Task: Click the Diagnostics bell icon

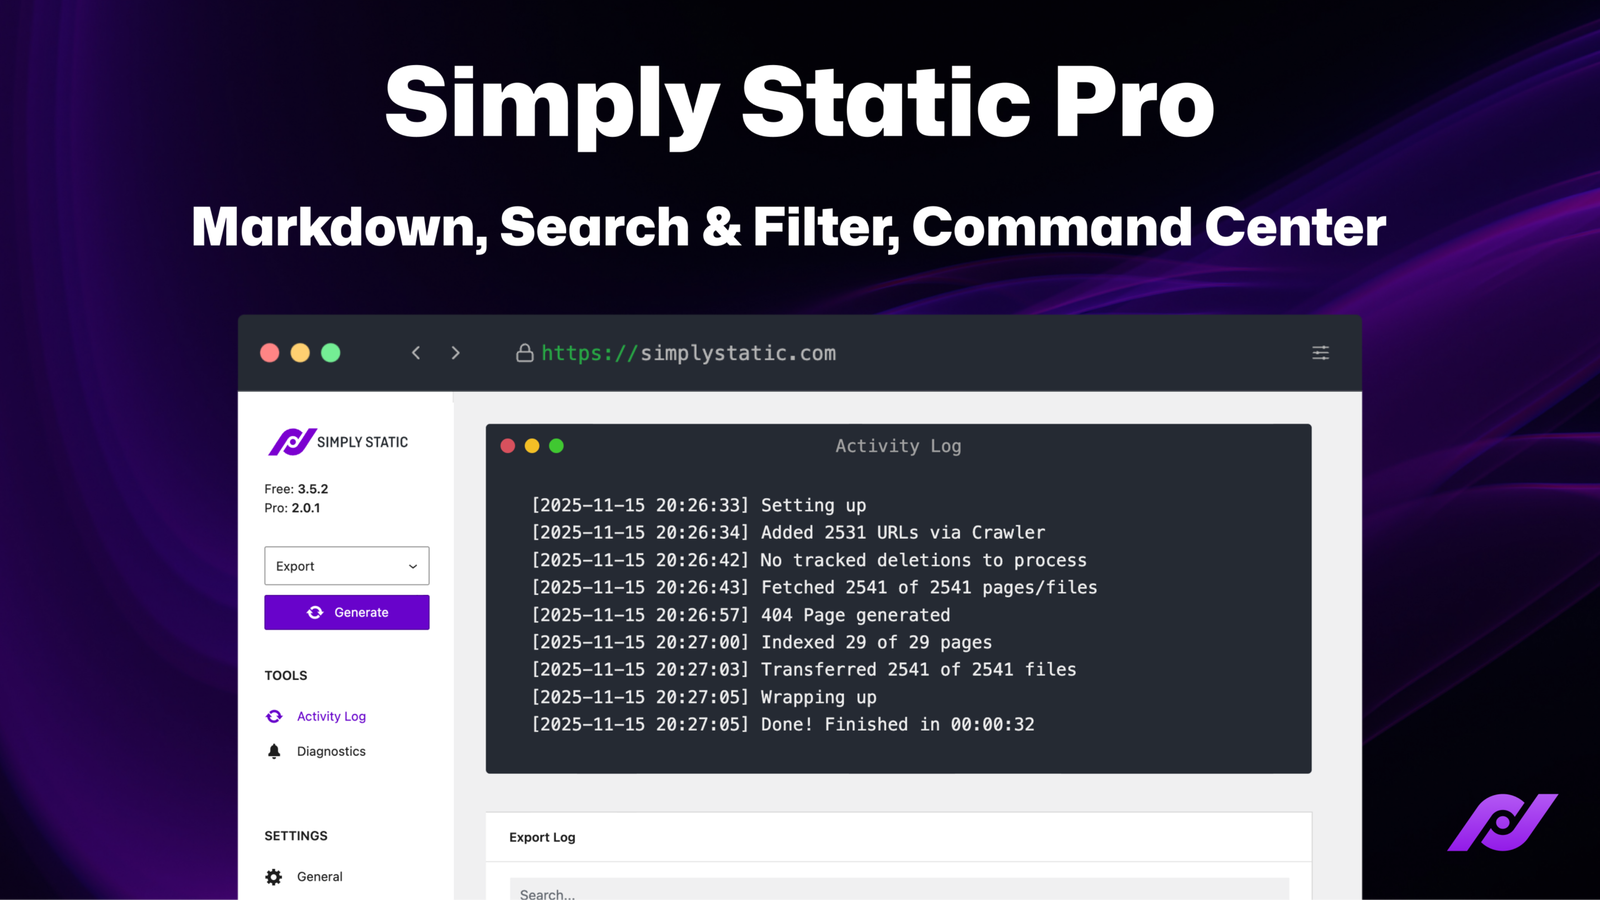Action: [x=273, y=750]
